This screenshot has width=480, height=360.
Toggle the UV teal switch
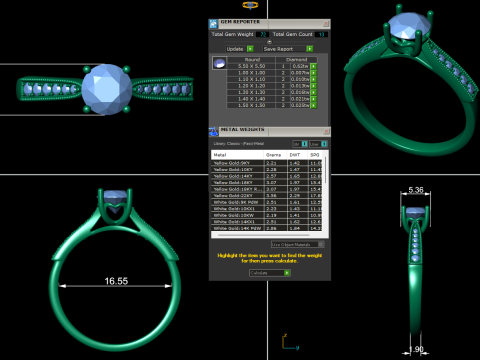[304, 144]
